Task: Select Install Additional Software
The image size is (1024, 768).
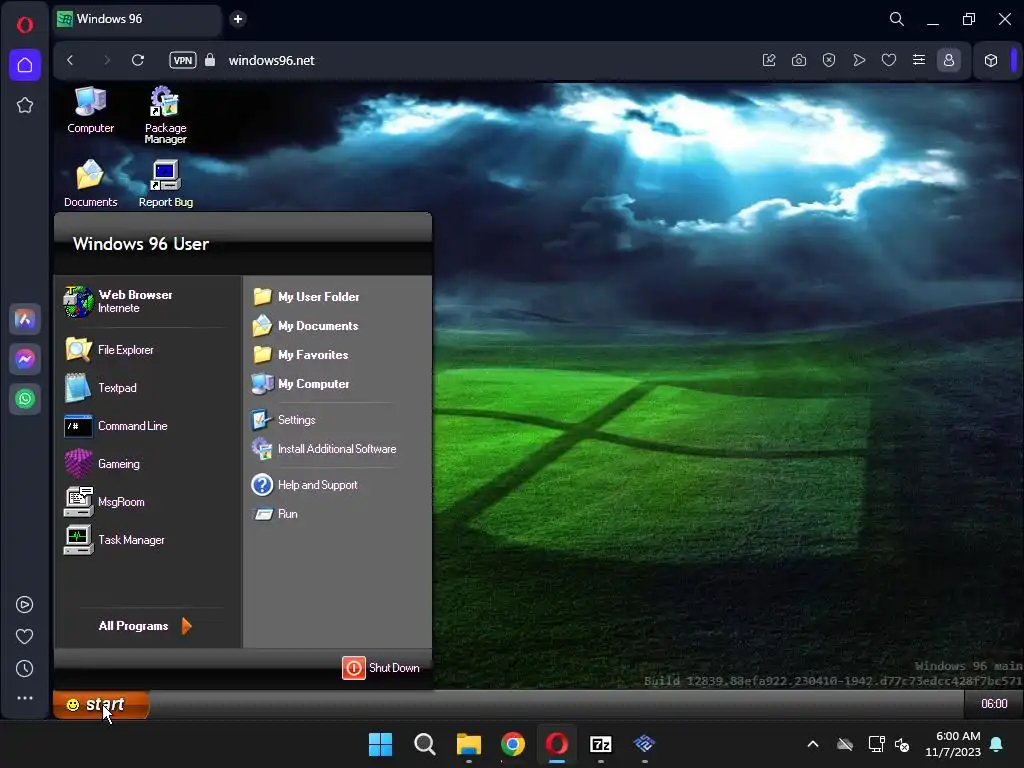Action: 324,449
